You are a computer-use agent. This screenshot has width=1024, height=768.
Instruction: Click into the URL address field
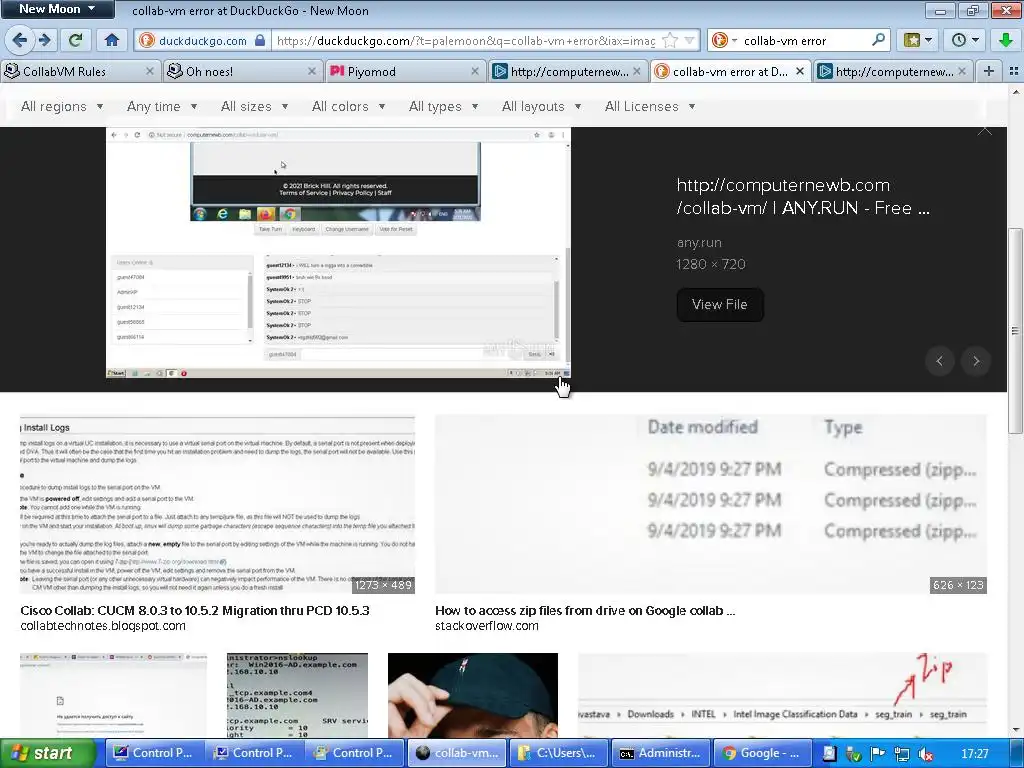pos(466,40)
